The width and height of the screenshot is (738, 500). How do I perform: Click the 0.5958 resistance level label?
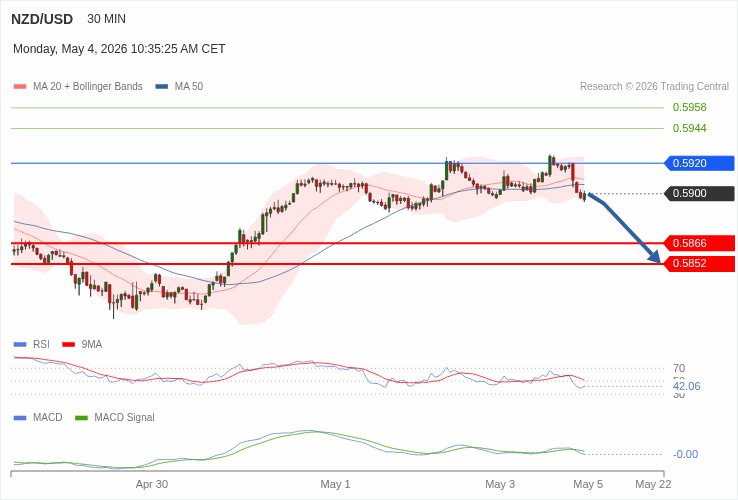690,107
